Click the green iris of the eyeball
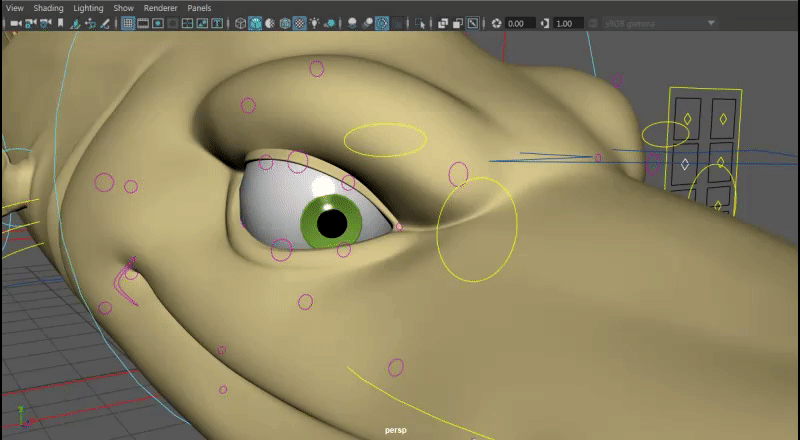The image size is (800, 440). point(331,222)
